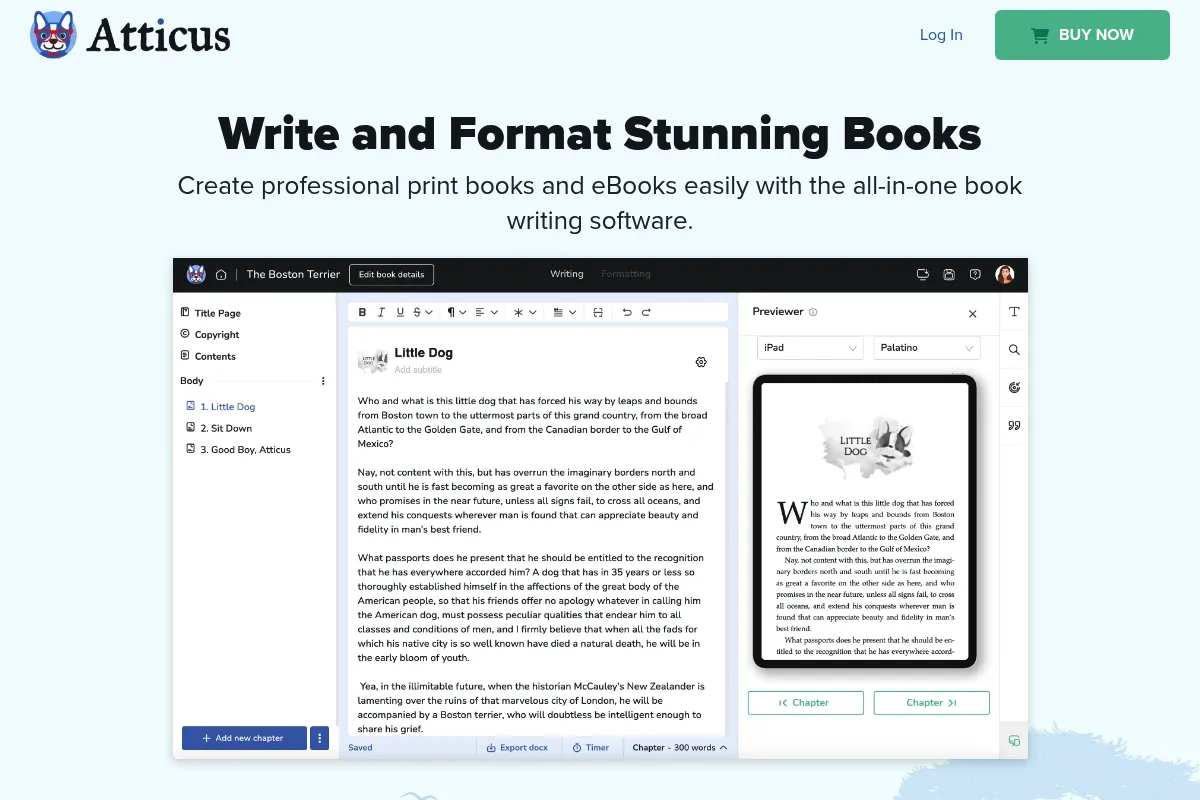Expand the Chapter - 300 words counter

pos(680,747)
